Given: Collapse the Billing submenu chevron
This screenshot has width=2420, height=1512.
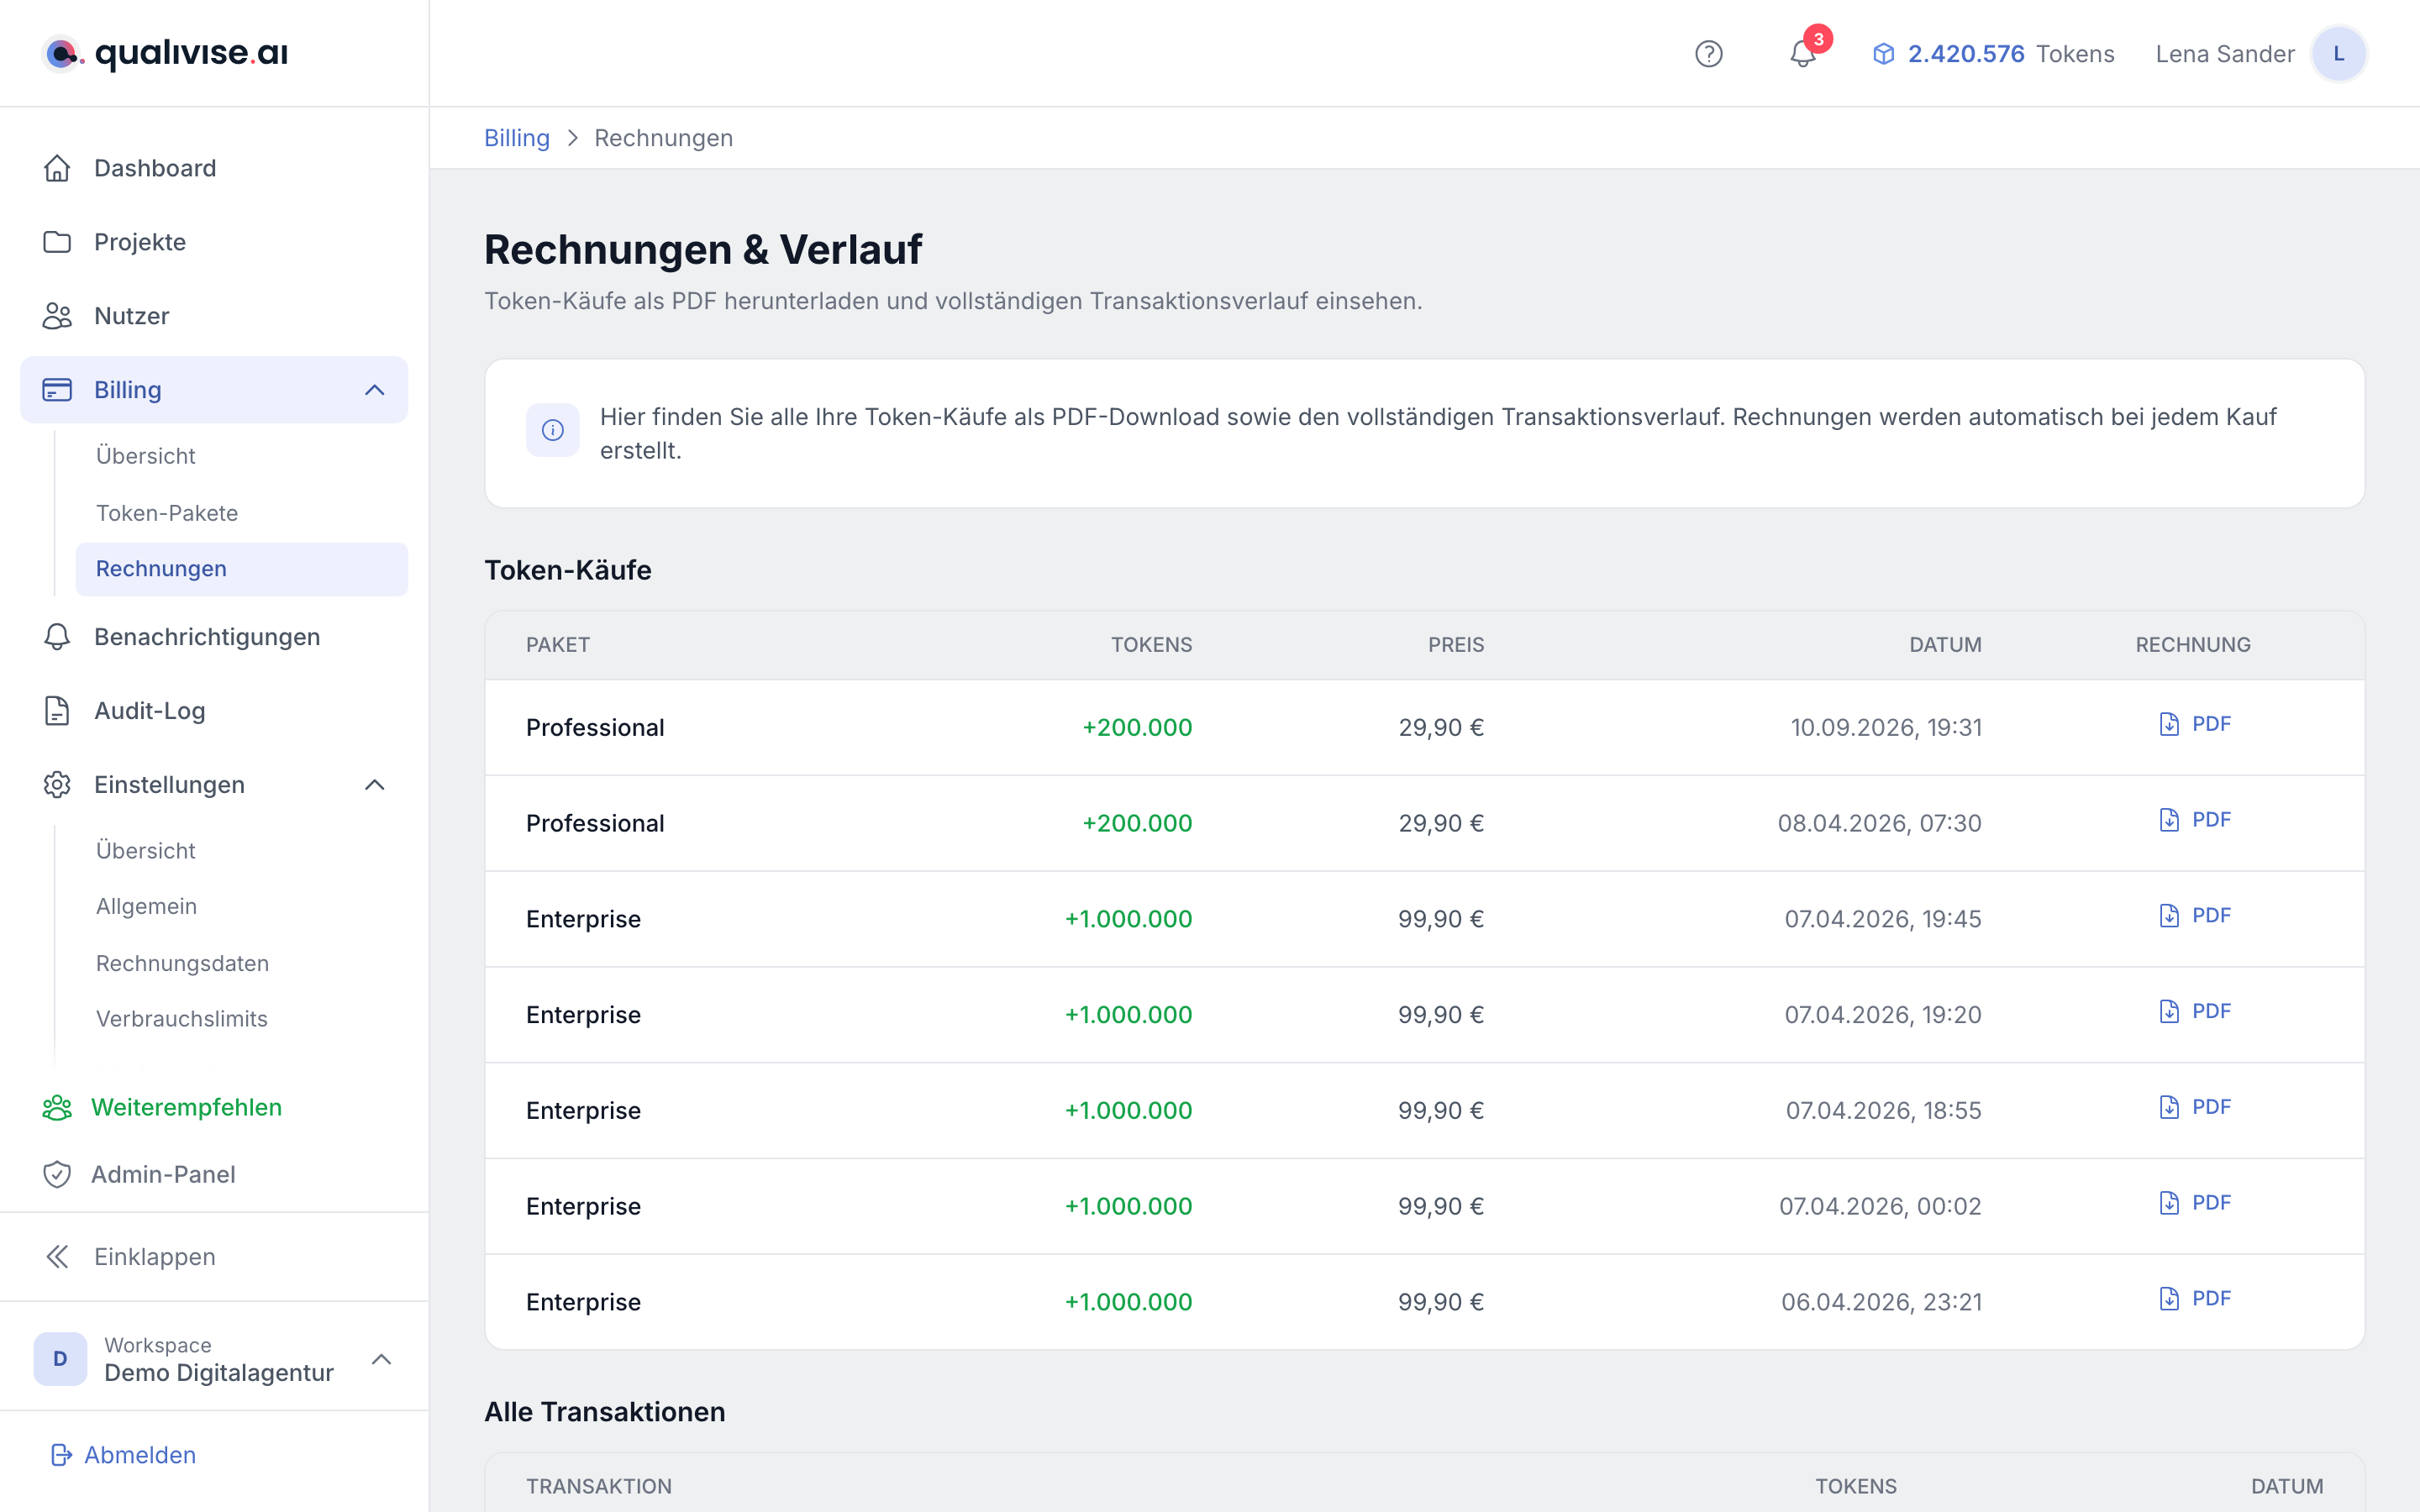Looking at the screenshot, I should coord(375,390).
